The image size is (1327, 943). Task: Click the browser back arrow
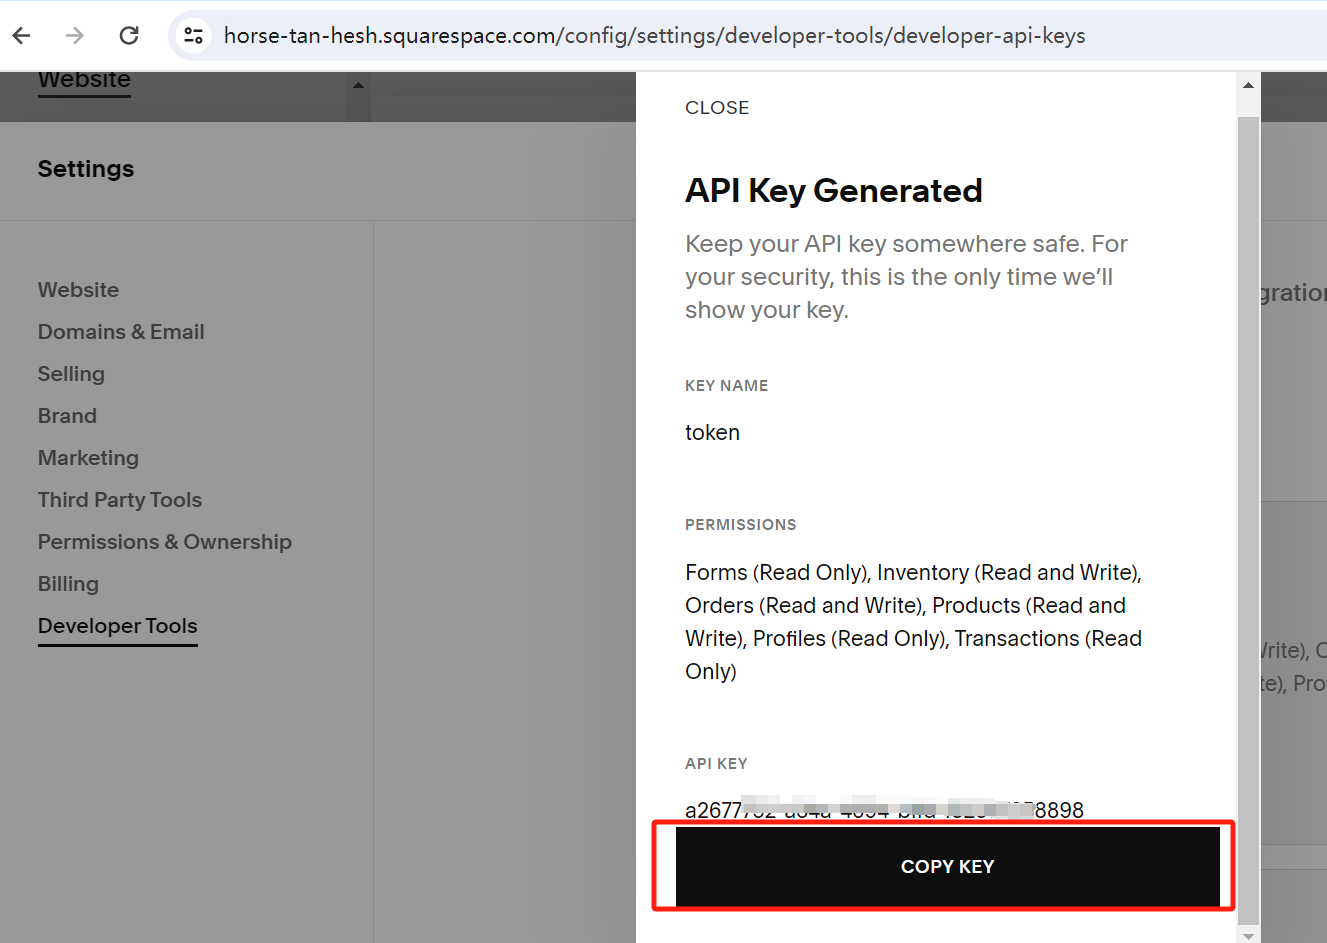21,35
